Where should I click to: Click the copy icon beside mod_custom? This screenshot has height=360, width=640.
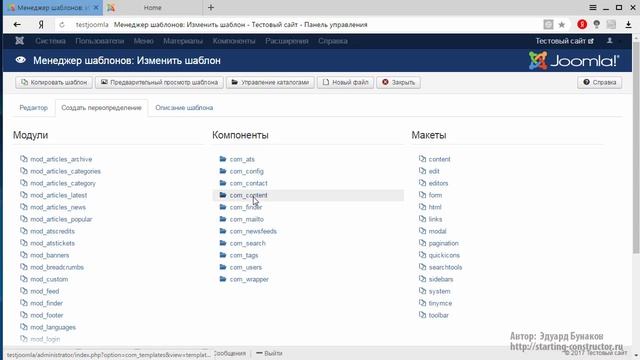(24, 279)
